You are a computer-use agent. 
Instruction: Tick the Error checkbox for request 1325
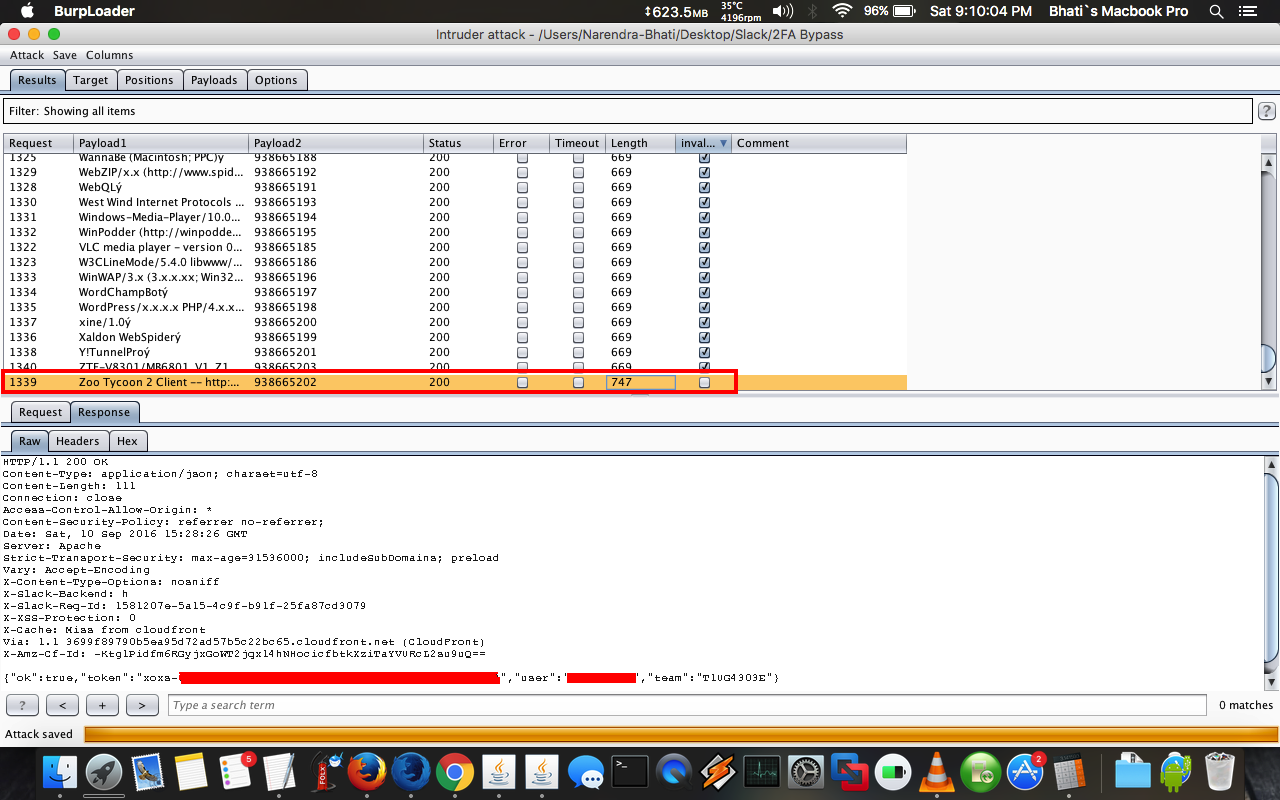tap(522, 157)
